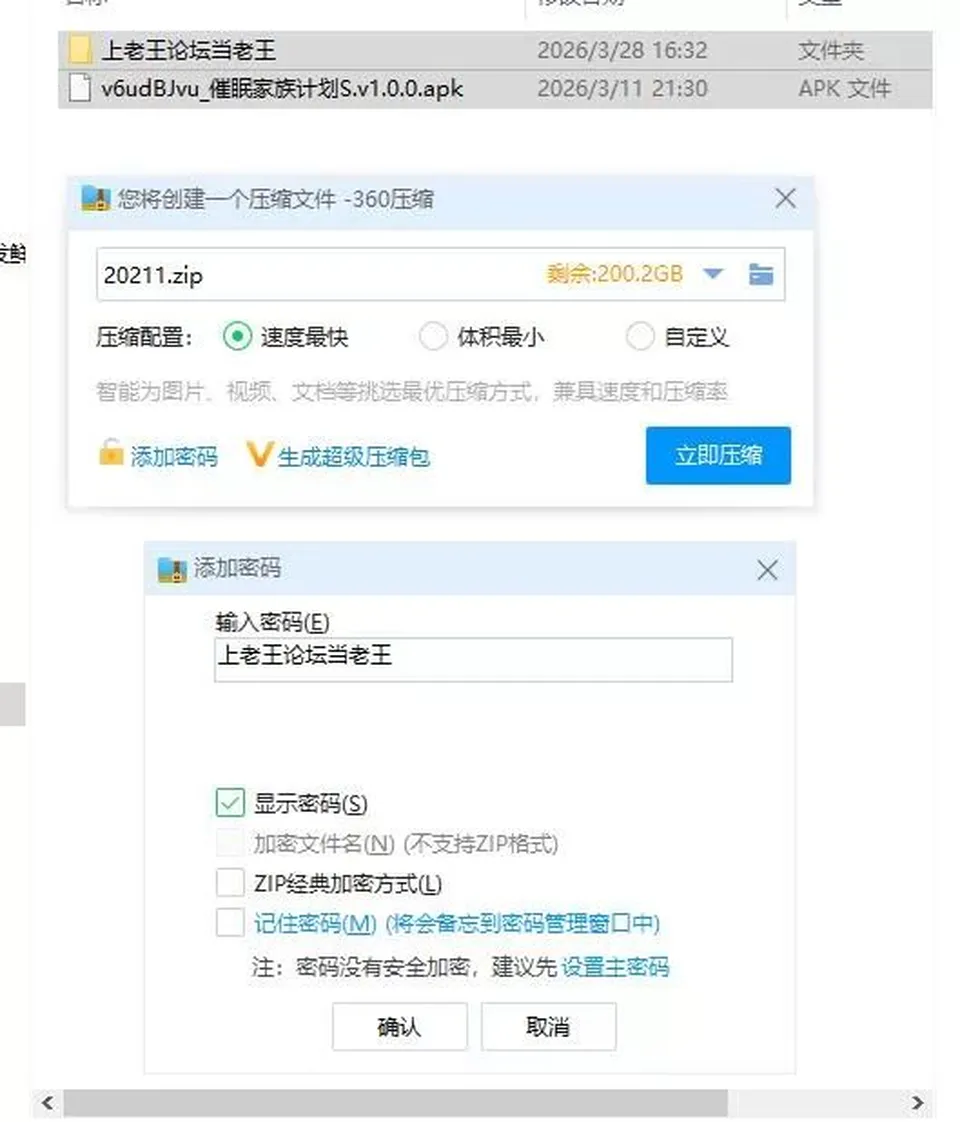Click the 20211.zip filename field

click(441, 275)
